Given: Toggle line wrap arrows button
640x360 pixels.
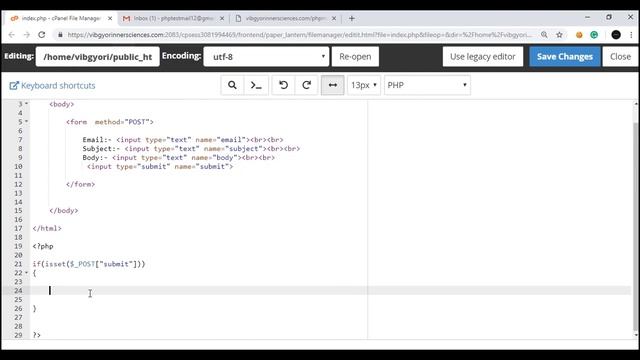Looking at the screenshot, I should [333, 85].
